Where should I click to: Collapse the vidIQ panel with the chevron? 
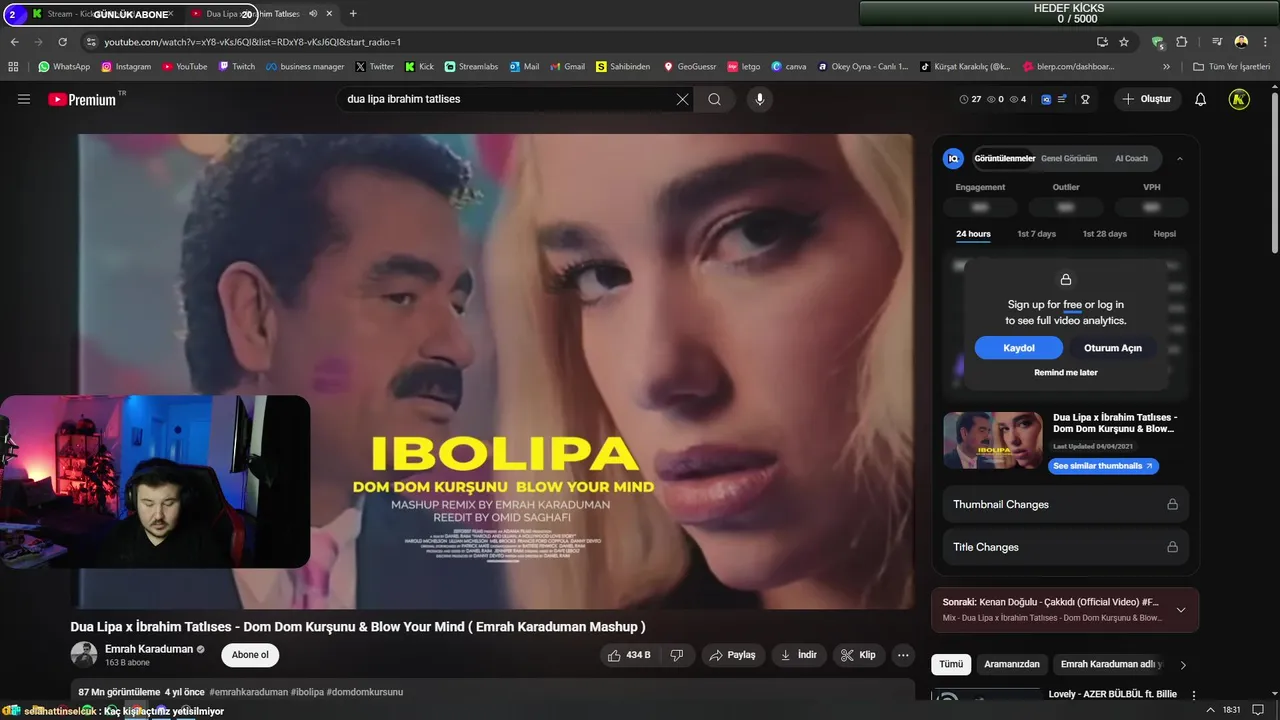pyautogui.click(x=1179, y=158)
